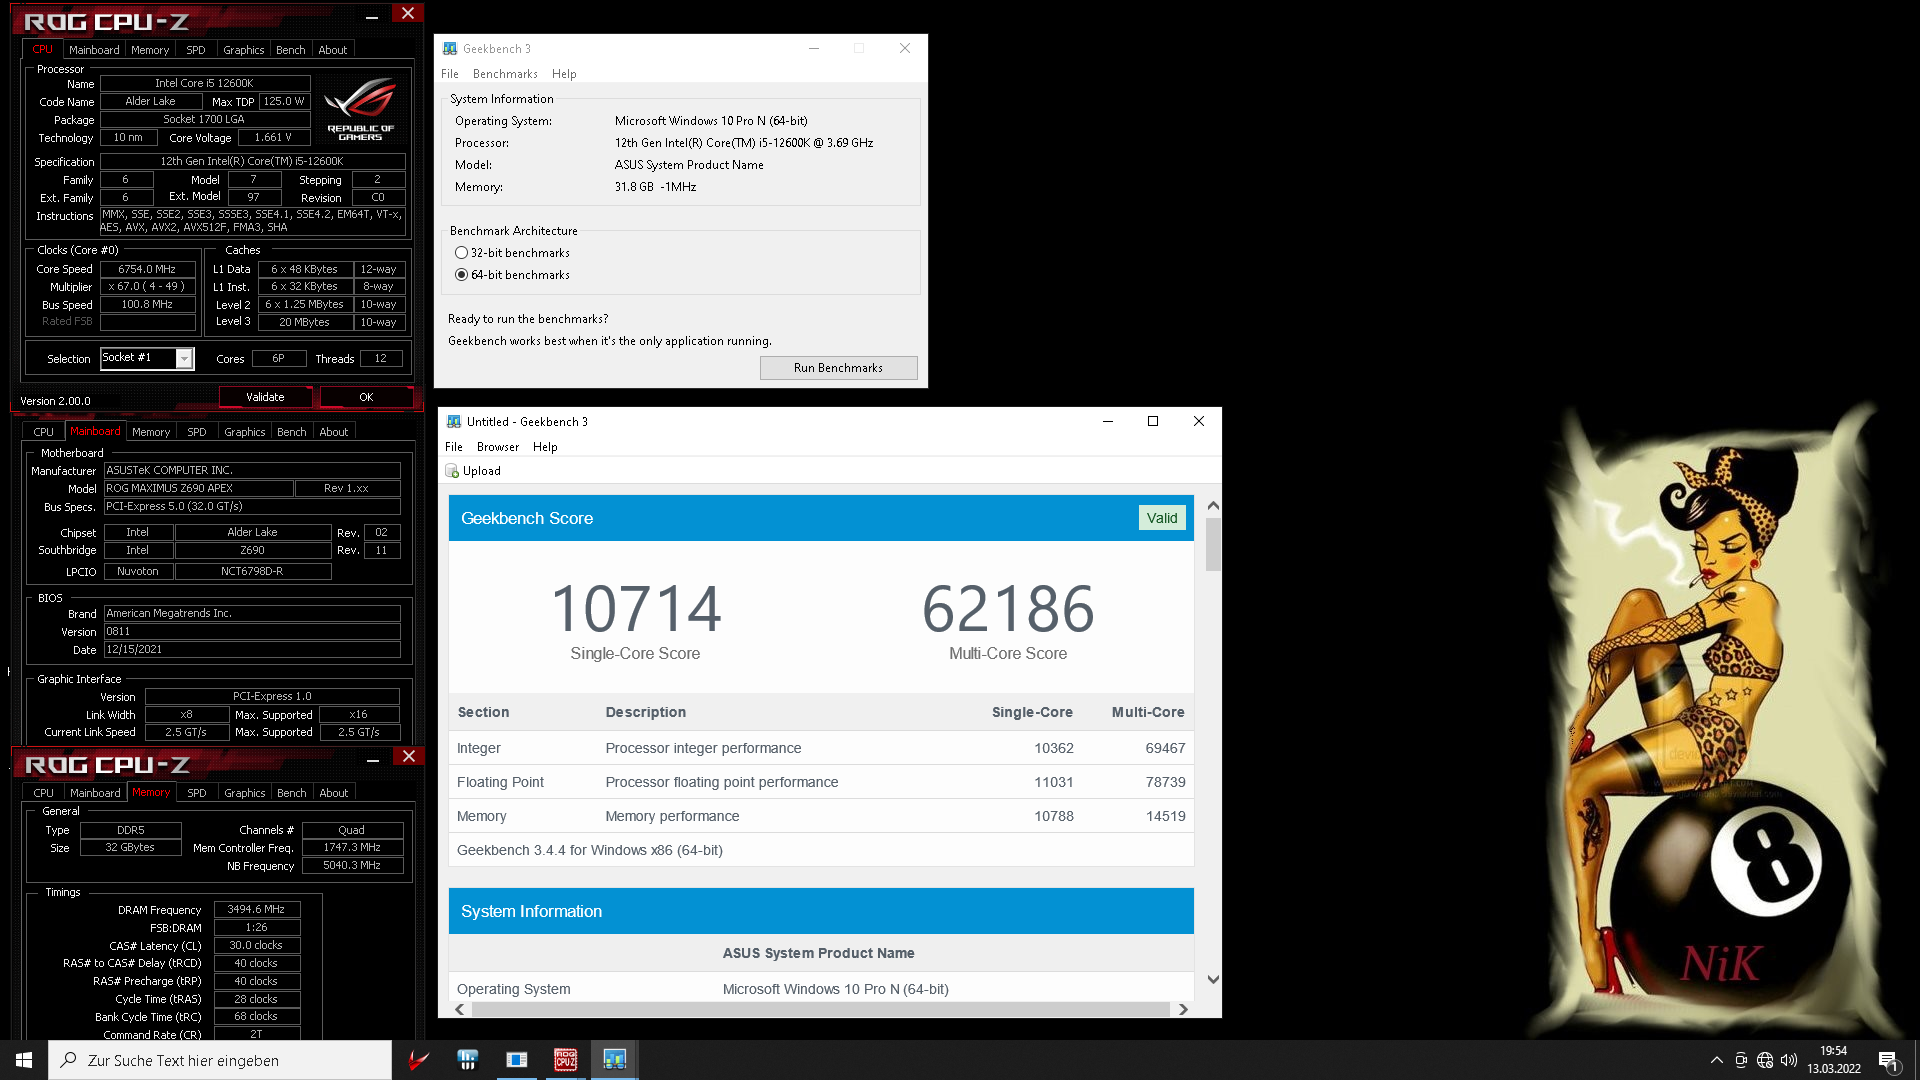Image resolution: width=1920 pixels, height=1080 pixels.
Task: Open the Windows notification center icon
Action: 1889,1061
